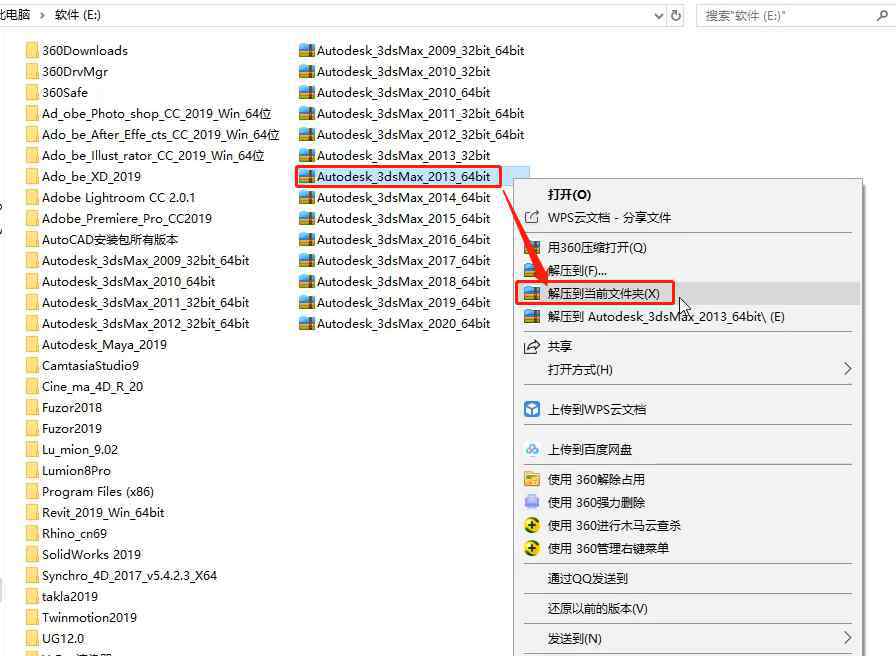Select the Autodesk_3dsMax_2014_64bit archive icon
The width and height of the screenshot is (896, 656).
307,198
